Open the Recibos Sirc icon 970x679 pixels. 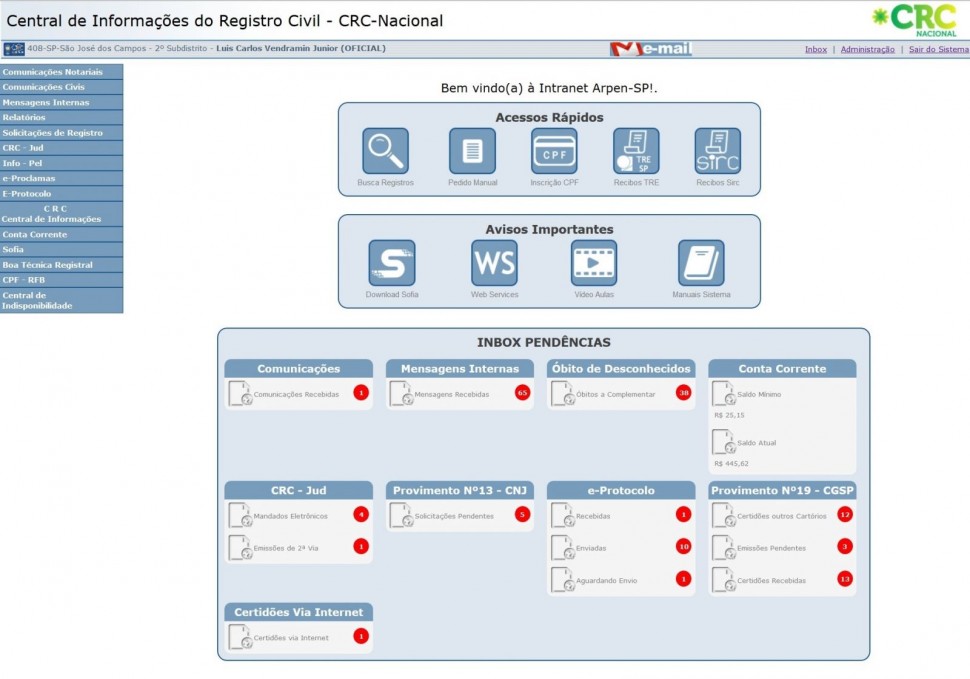click(x=718, y=151)
